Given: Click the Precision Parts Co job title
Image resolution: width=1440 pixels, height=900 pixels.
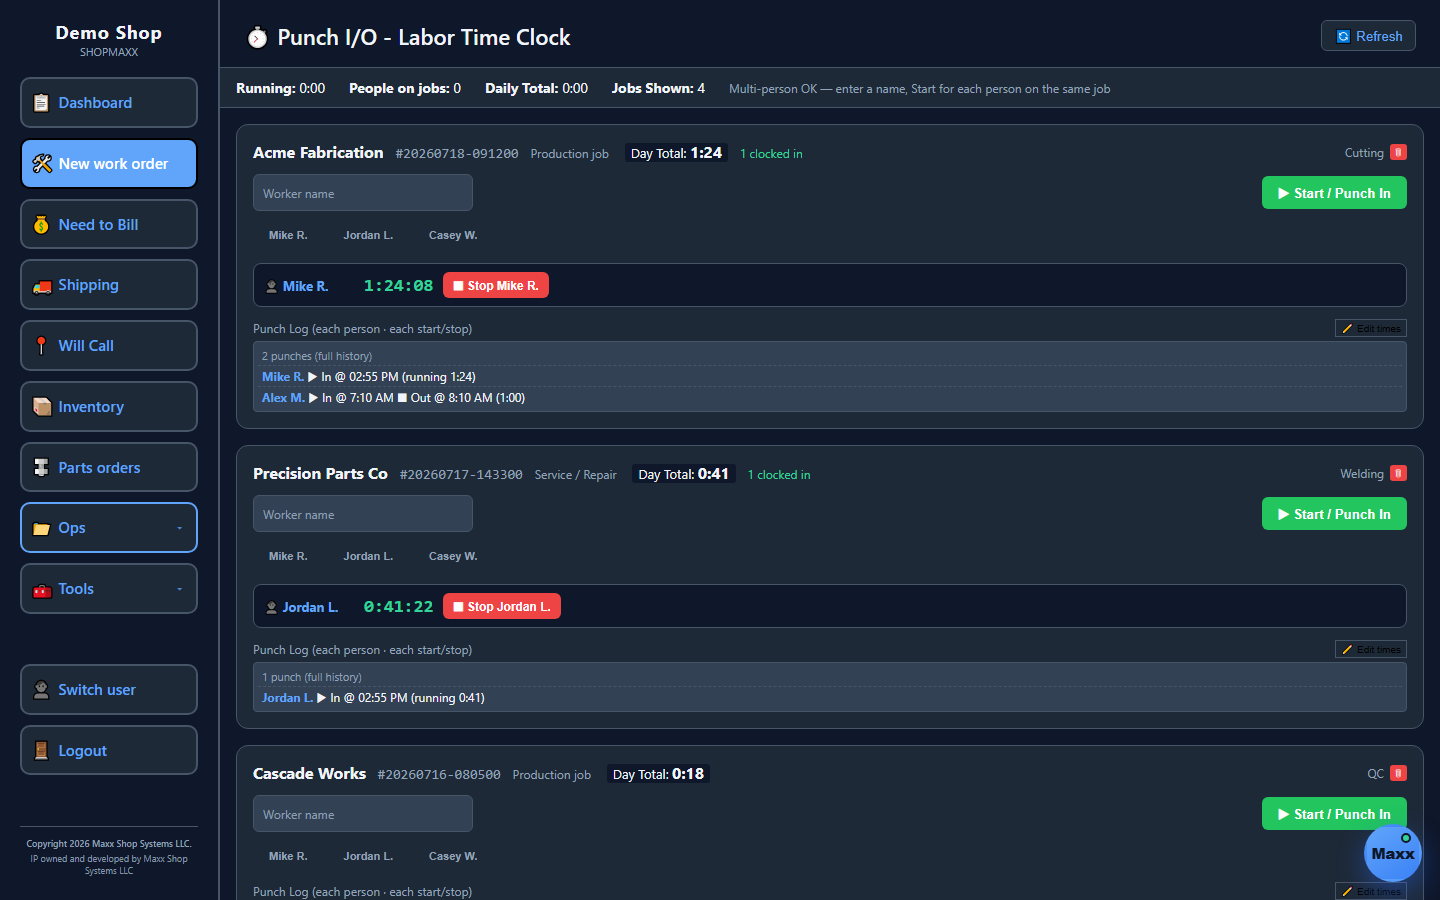Looking at the screenshot, I should pos(320,474).
